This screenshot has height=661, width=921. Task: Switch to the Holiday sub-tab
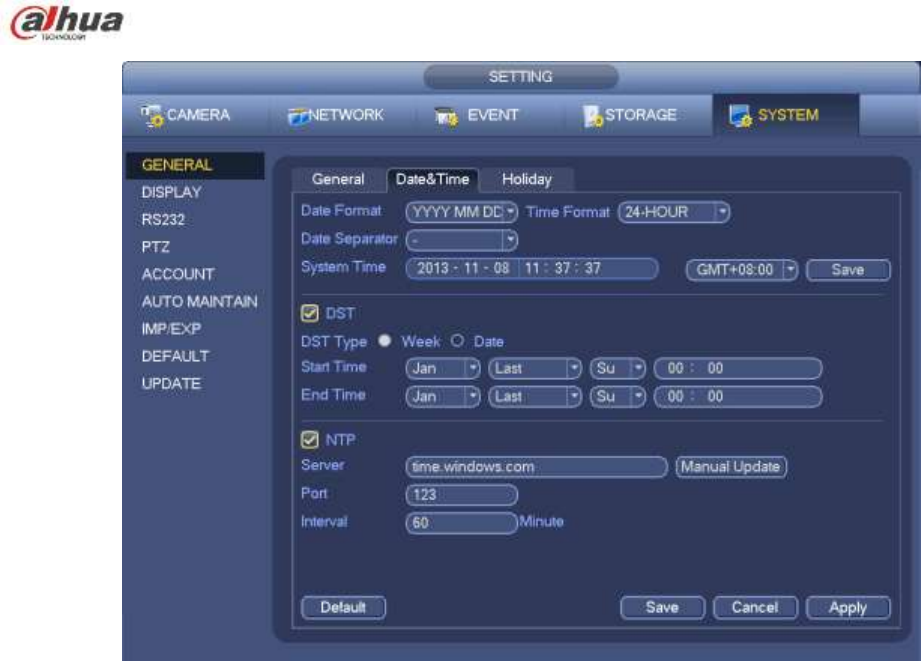[527, 180]
